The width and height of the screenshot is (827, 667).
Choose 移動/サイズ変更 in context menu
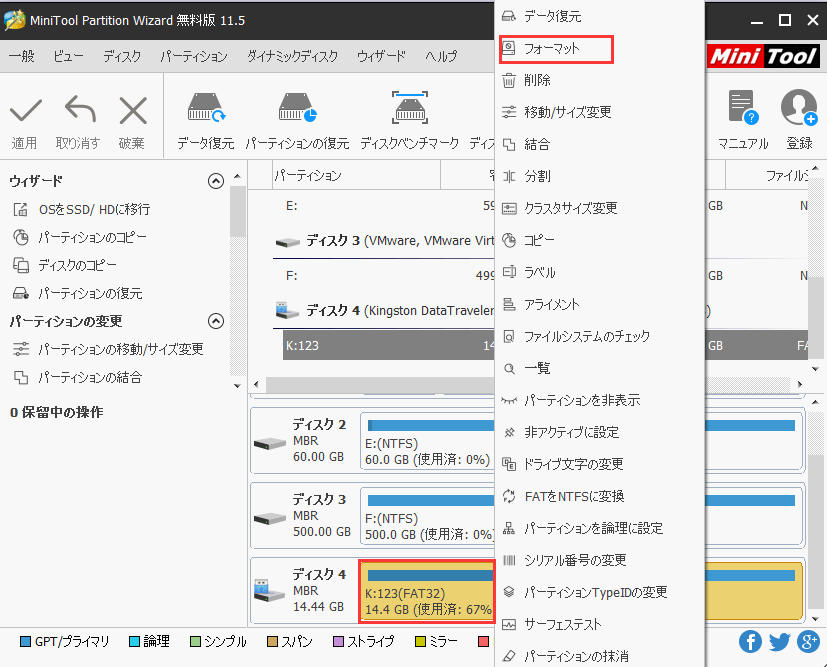600,112
